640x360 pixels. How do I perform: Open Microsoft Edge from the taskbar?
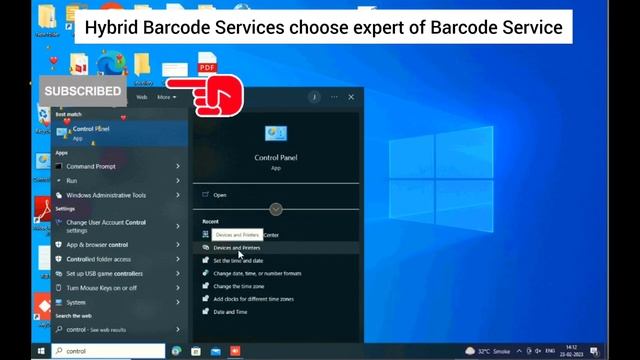(176, 351)
